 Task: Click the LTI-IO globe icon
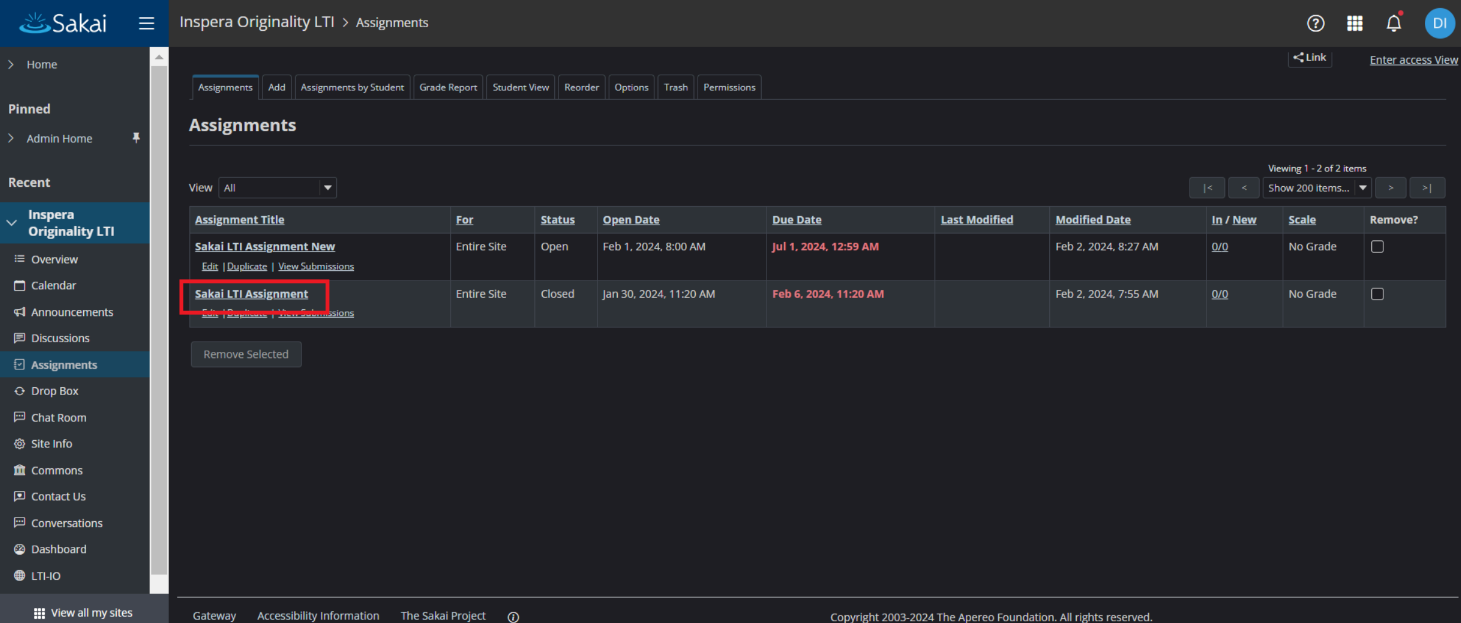pos(19,576)
